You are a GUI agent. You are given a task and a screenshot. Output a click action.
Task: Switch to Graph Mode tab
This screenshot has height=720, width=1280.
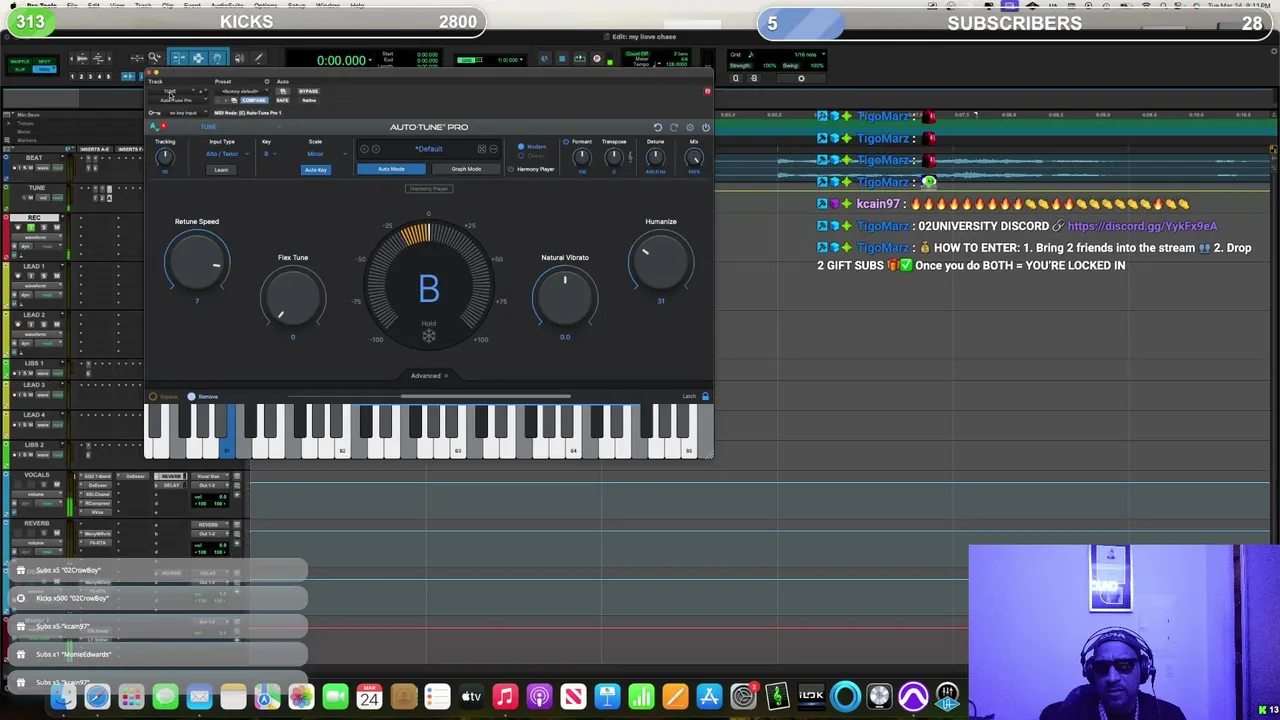coord(466,169)
